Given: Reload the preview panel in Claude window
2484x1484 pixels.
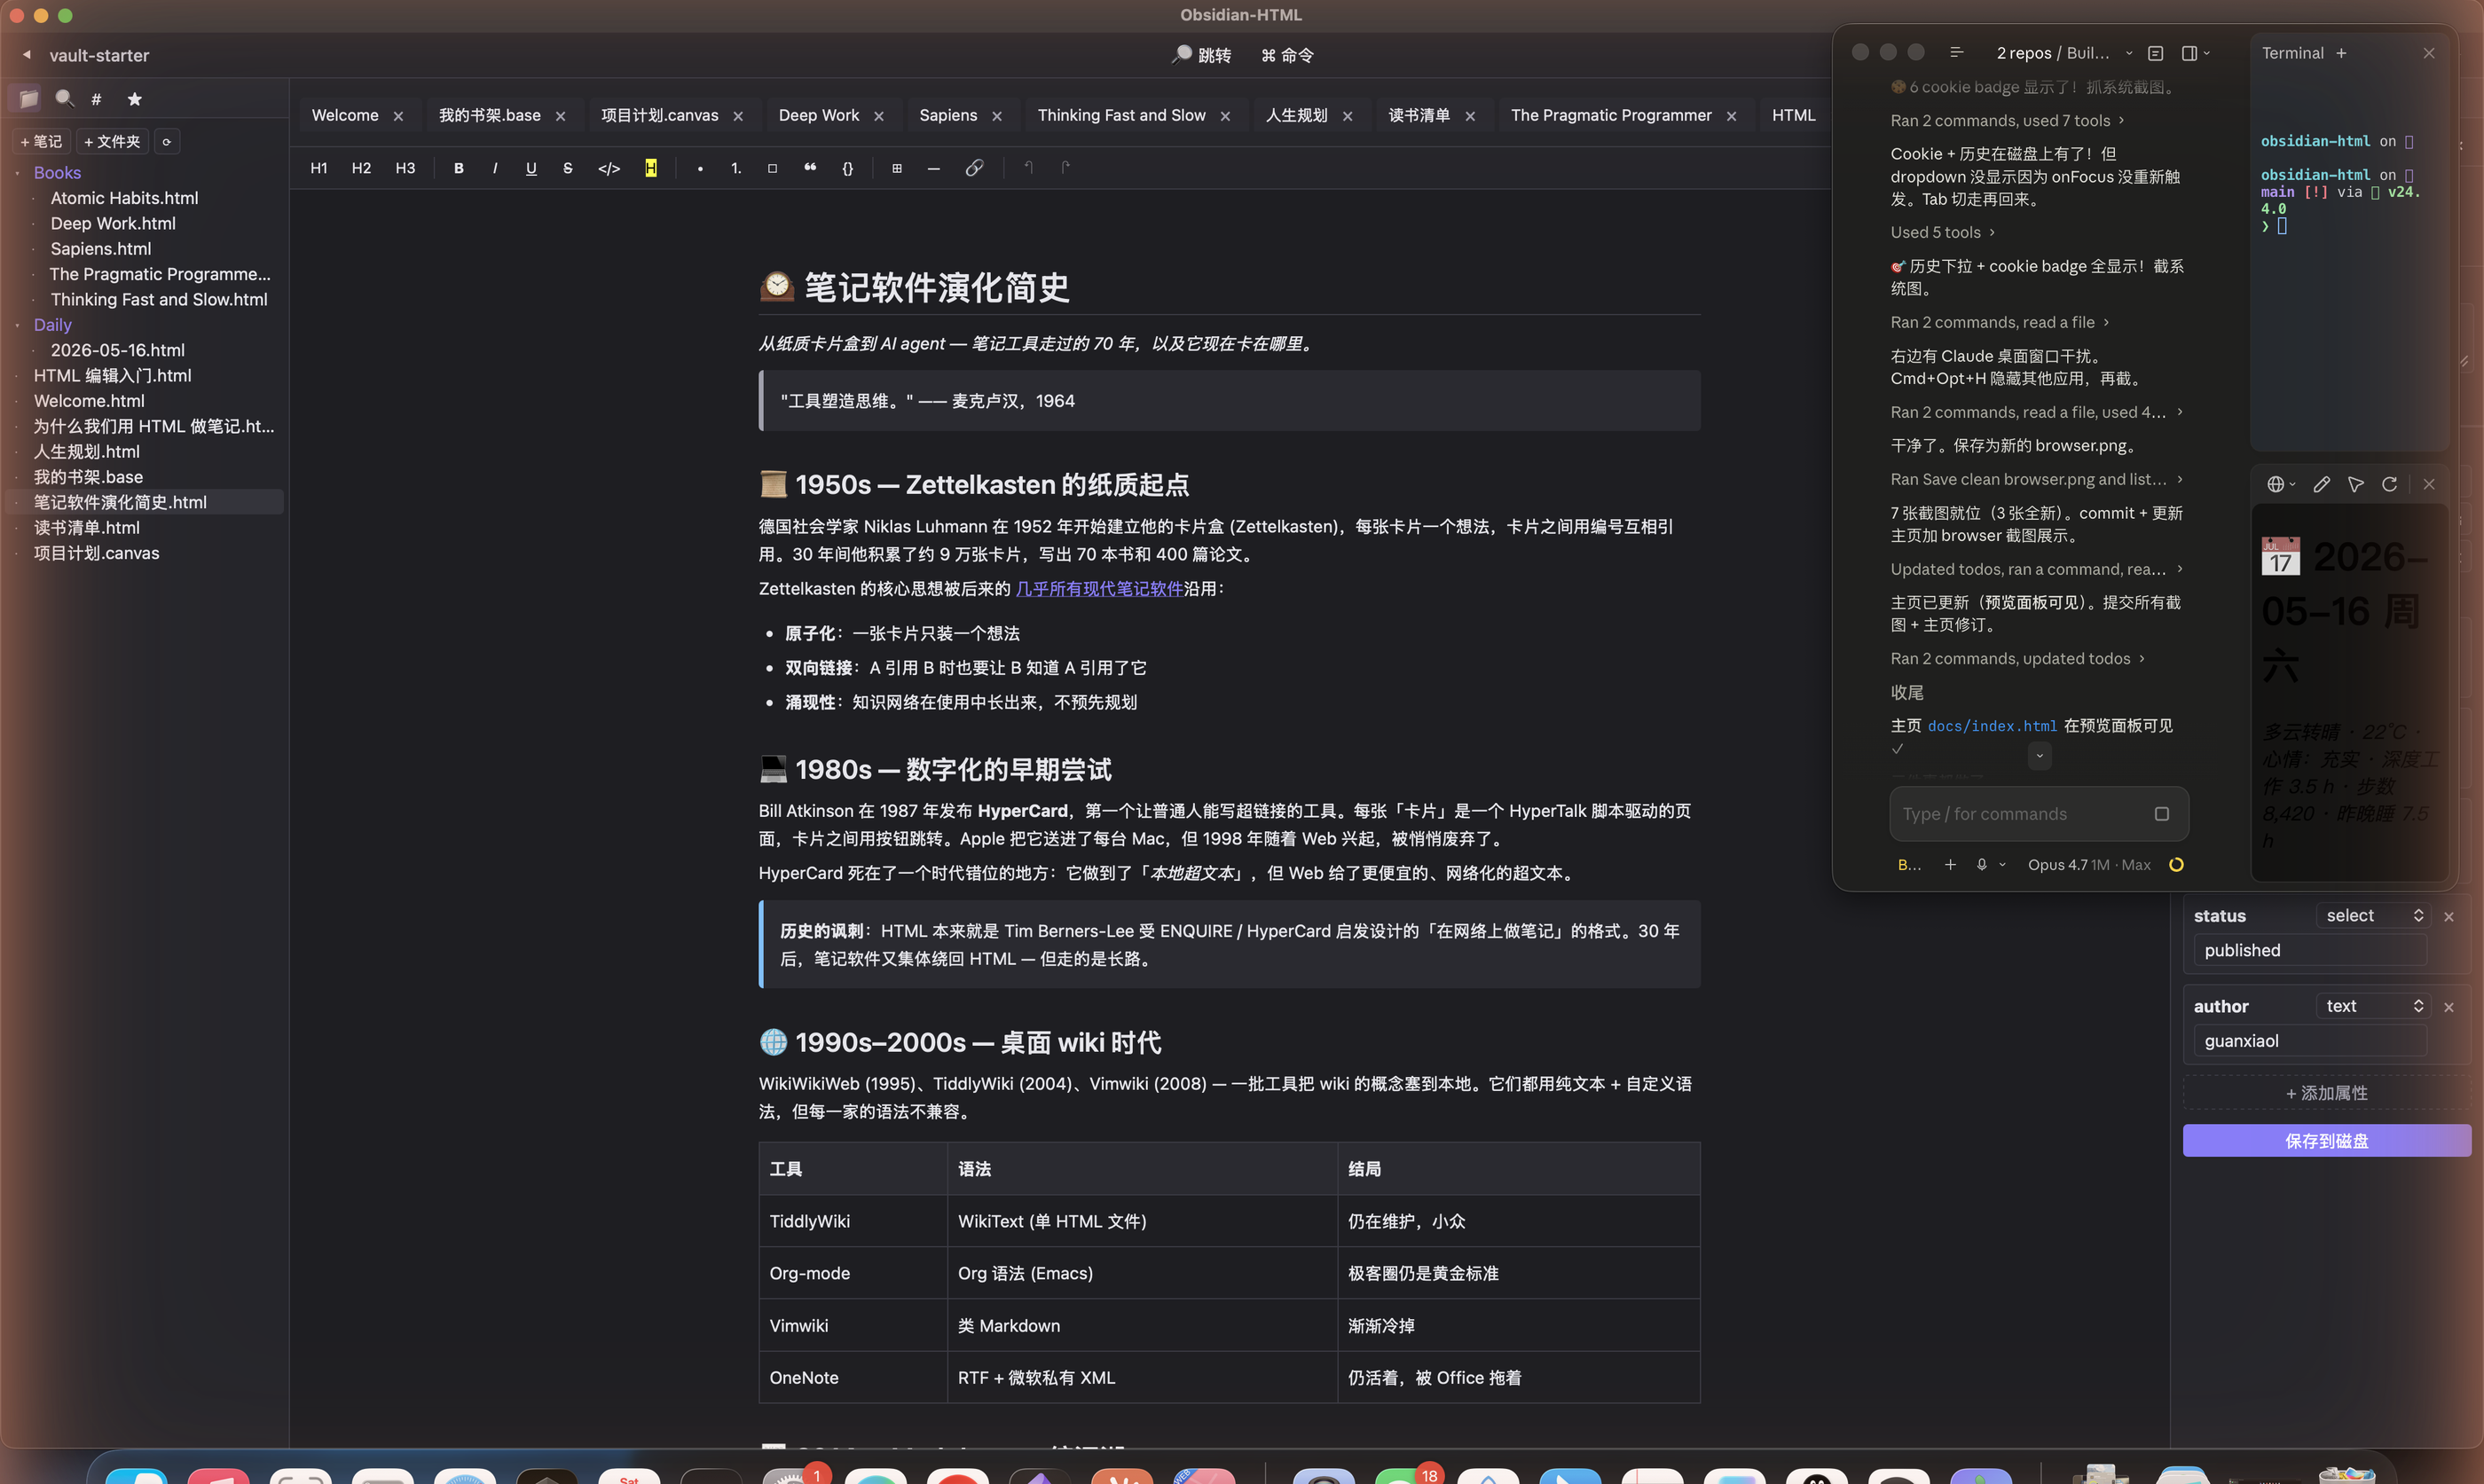Looking at the screenshot, I should pos(2389,484).
